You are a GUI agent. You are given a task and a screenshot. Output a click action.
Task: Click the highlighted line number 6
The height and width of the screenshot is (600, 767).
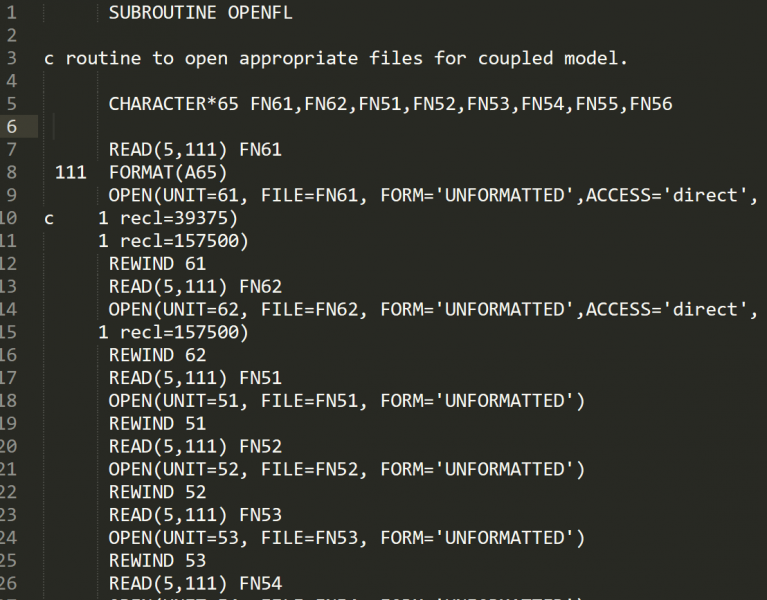[x=11, y=126]
